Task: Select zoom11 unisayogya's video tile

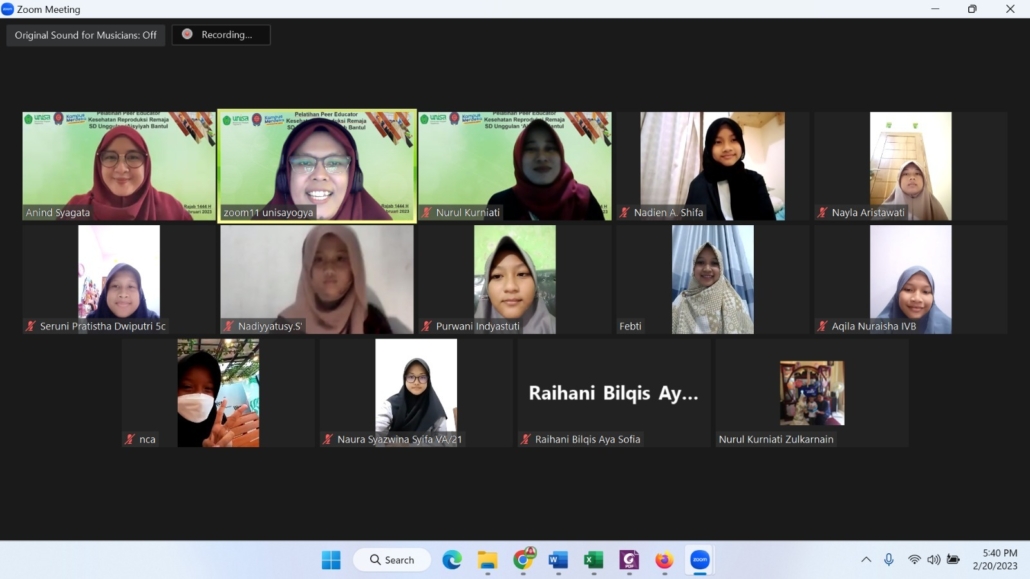Action: click(x=317, y=165)
